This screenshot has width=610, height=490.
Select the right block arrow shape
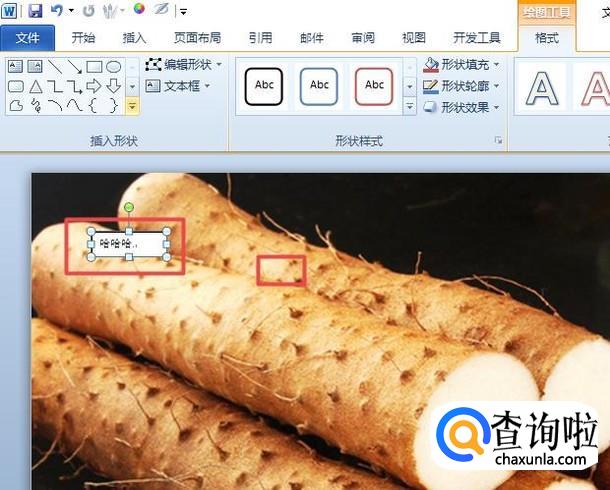(x=94, y=86)
